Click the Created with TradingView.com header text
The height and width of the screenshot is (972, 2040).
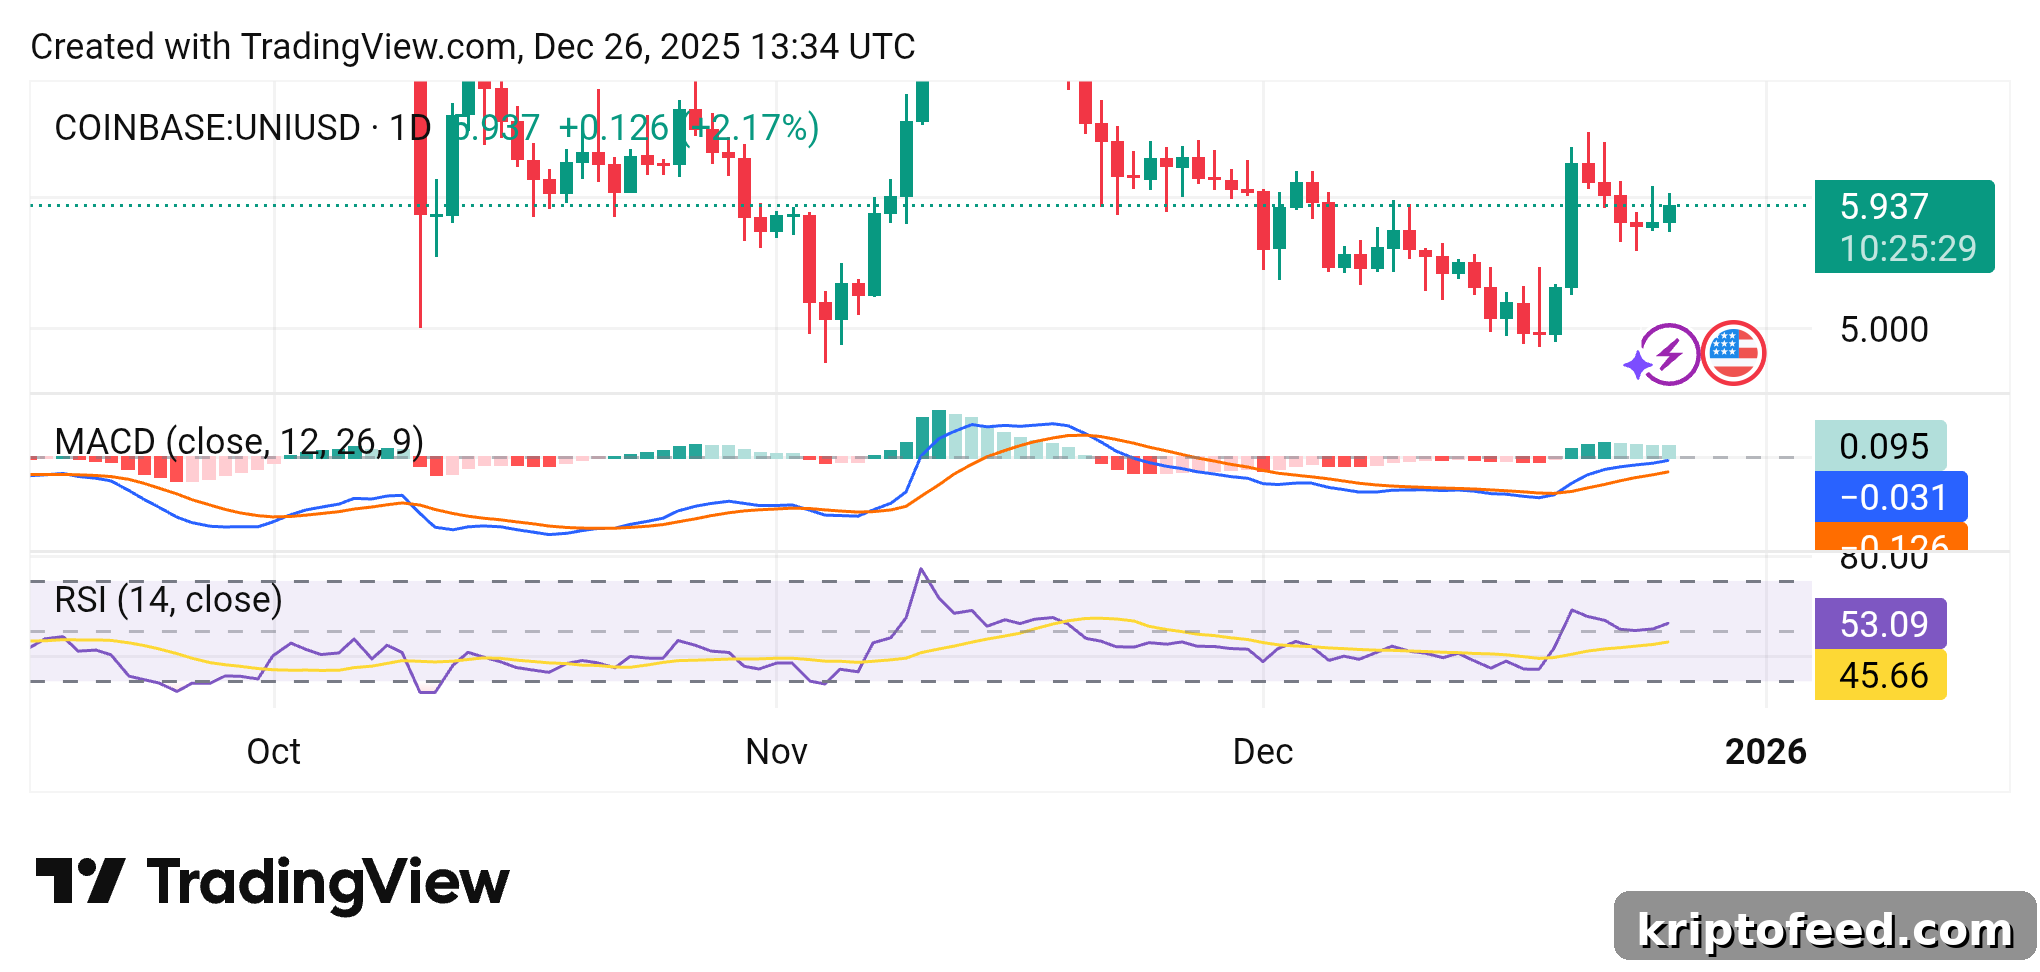pos(473,47)
